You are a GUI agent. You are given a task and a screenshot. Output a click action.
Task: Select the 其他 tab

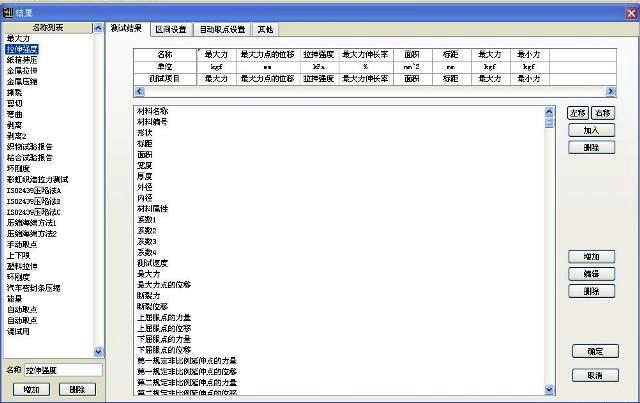coord(268,30)
